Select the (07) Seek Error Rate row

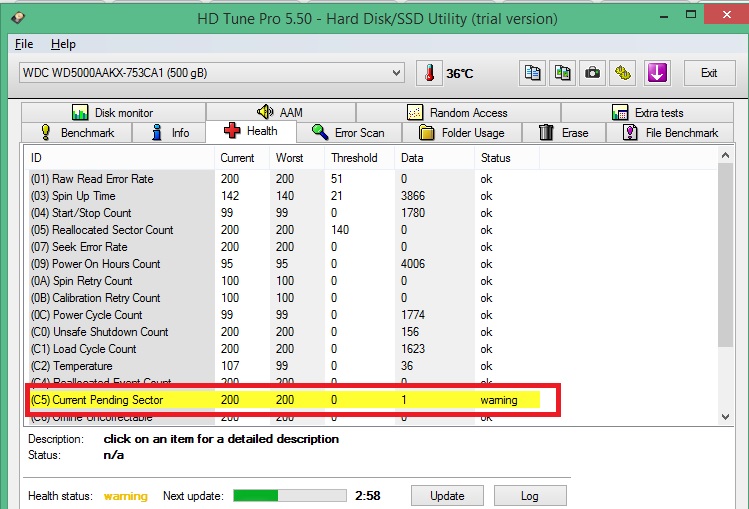284,247
